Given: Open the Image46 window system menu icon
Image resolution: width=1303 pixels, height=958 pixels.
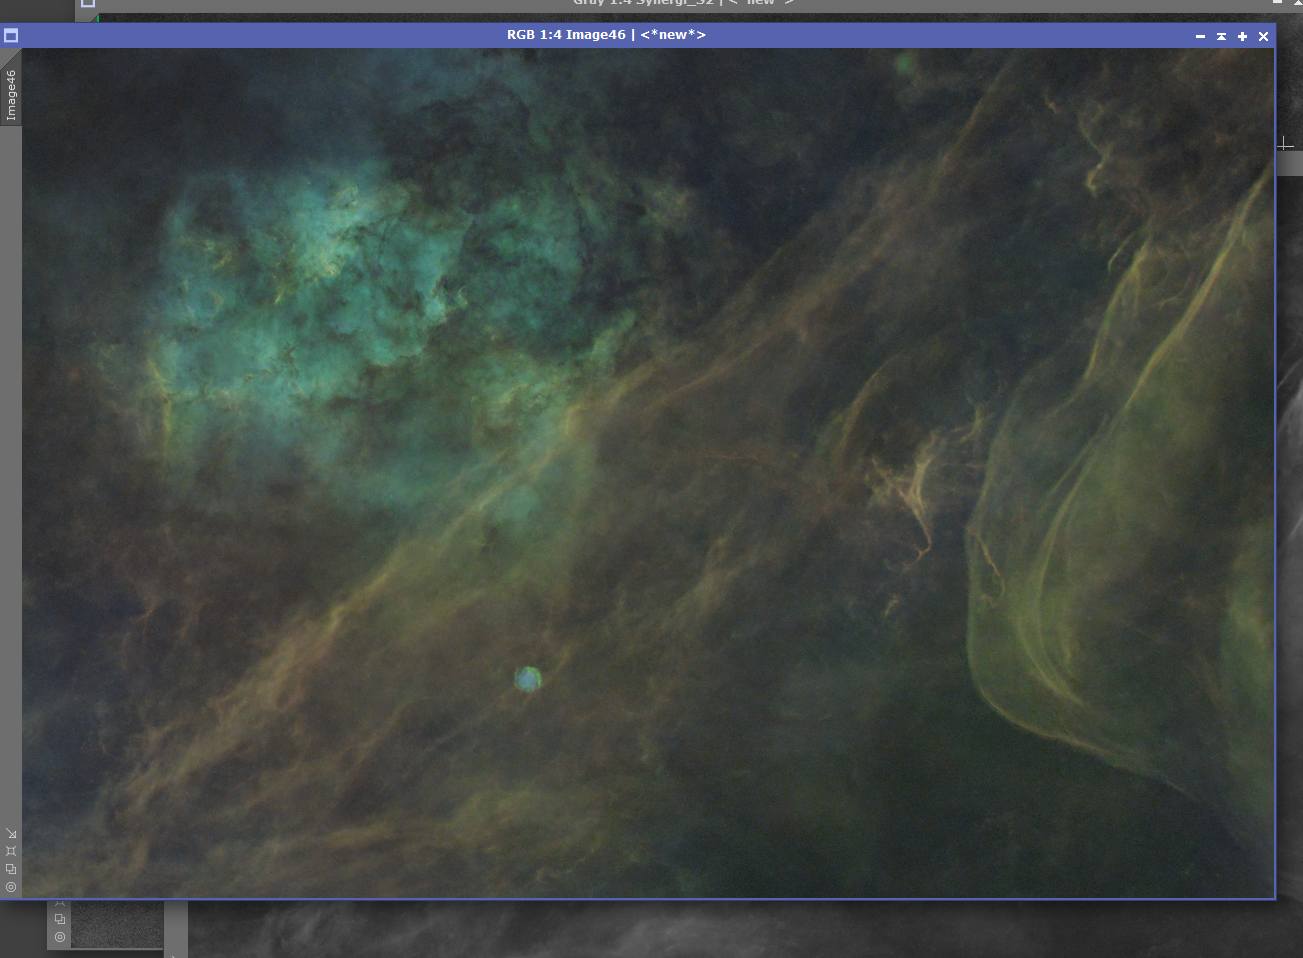Looking at the screenshot, I should pyautogui.click(x=11, y=35).
